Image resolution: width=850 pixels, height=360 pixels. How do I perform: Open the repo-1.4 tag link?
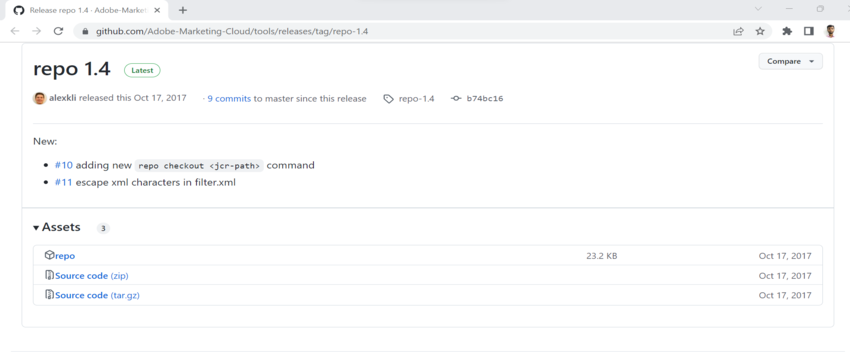pos(416,99)
